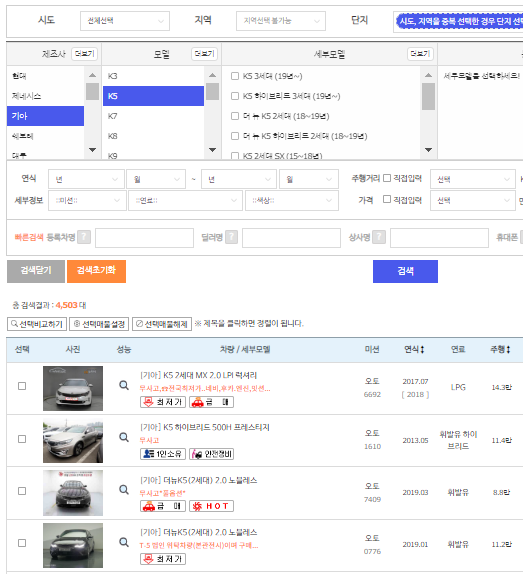This screenshot has width=523, height=574.
Task: Open K5 2세대 MX 2.0 LPI 럭셔리 thumbnail
Action: (73, 388)
